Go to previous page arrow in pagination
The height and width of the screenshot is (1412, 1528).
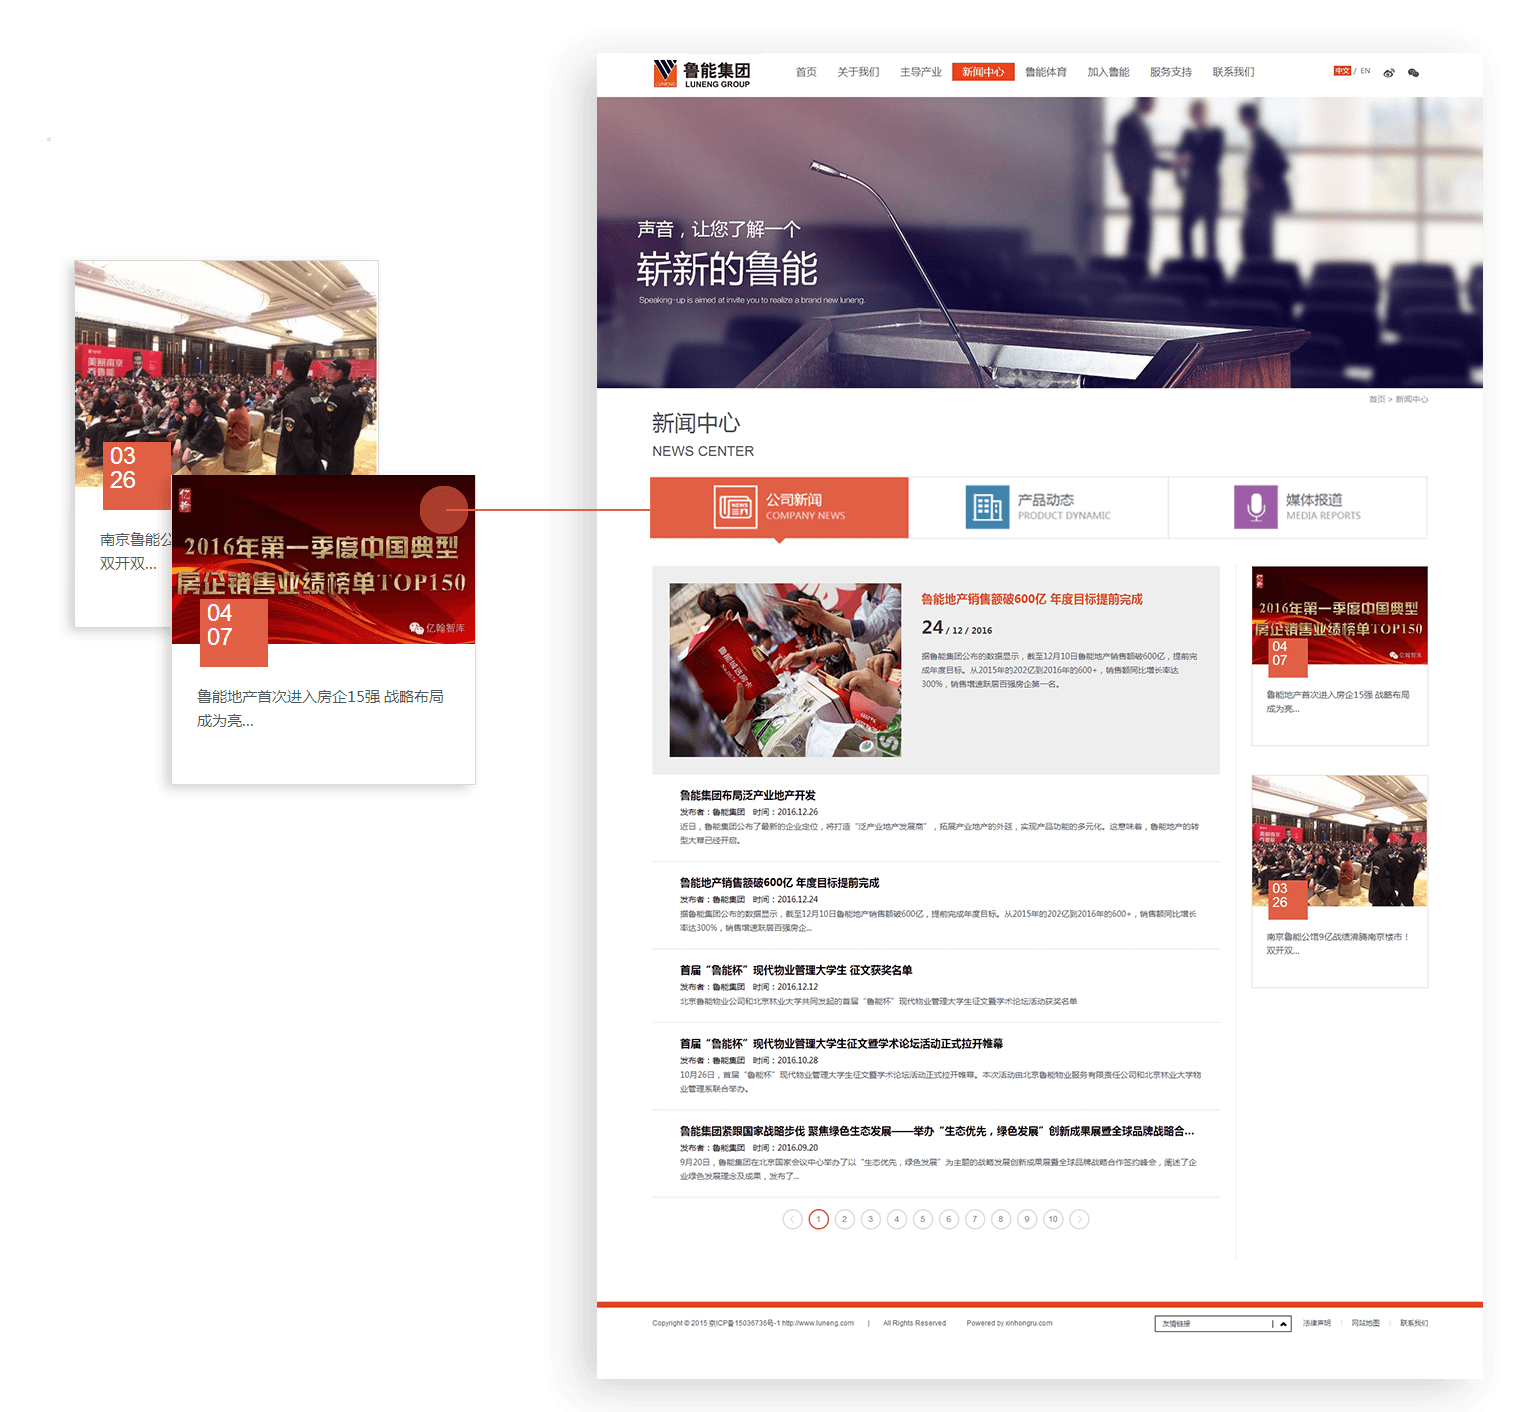(792, 1219)
